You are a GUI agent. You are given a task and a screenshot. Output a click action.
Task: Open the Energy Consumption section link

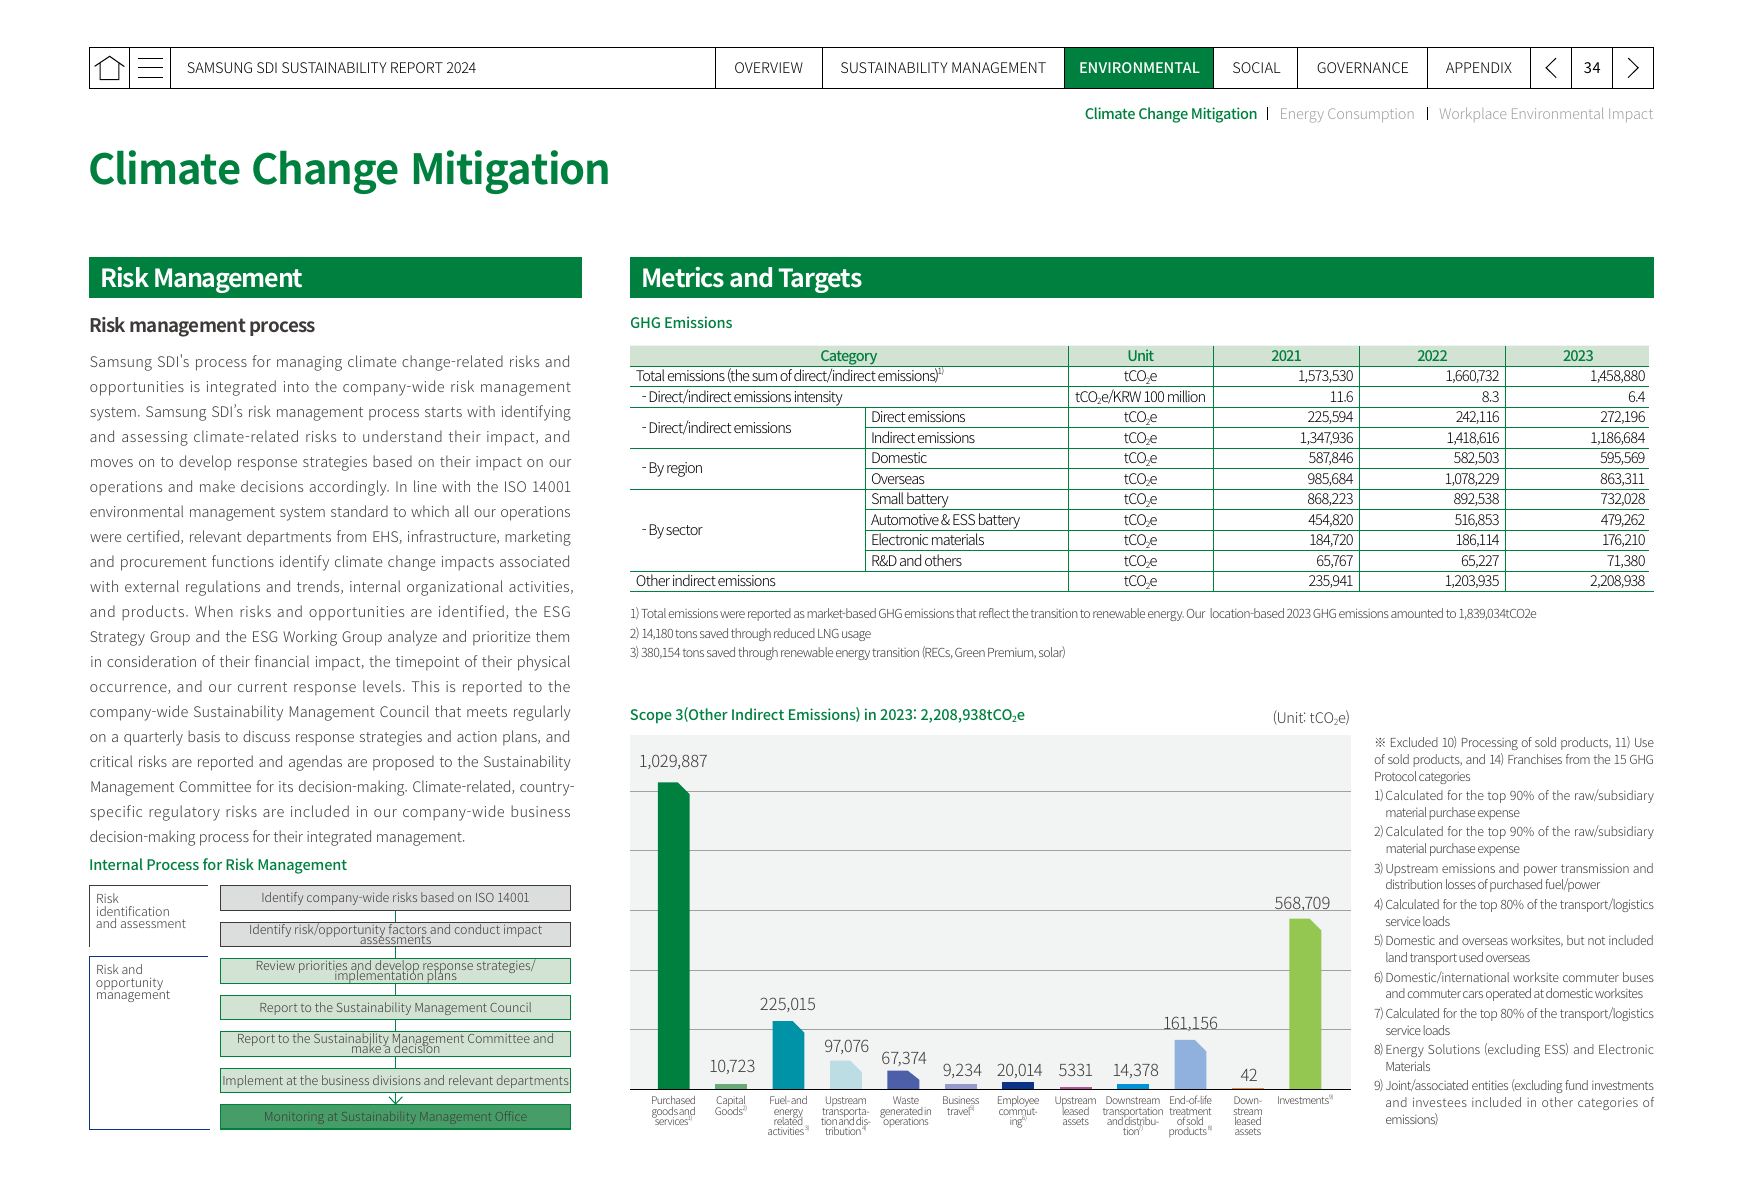point(1346,114)
